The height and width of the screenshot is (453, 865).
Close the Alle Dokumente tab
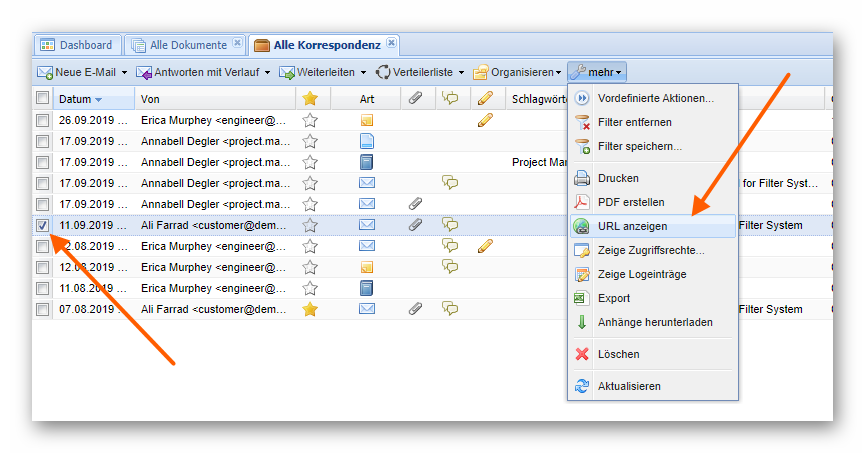click(x=237, y=42)
